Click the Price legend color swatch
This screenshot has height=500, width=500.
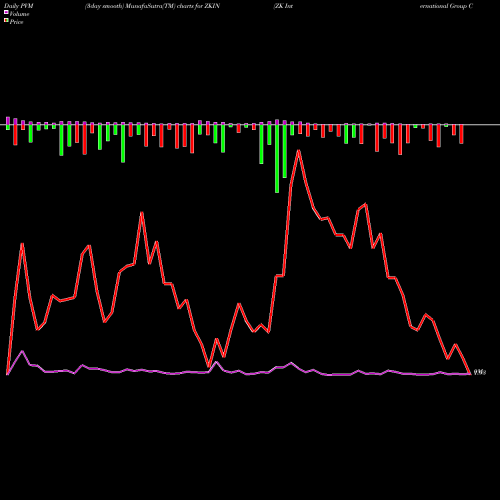click(x=6, y=21)
